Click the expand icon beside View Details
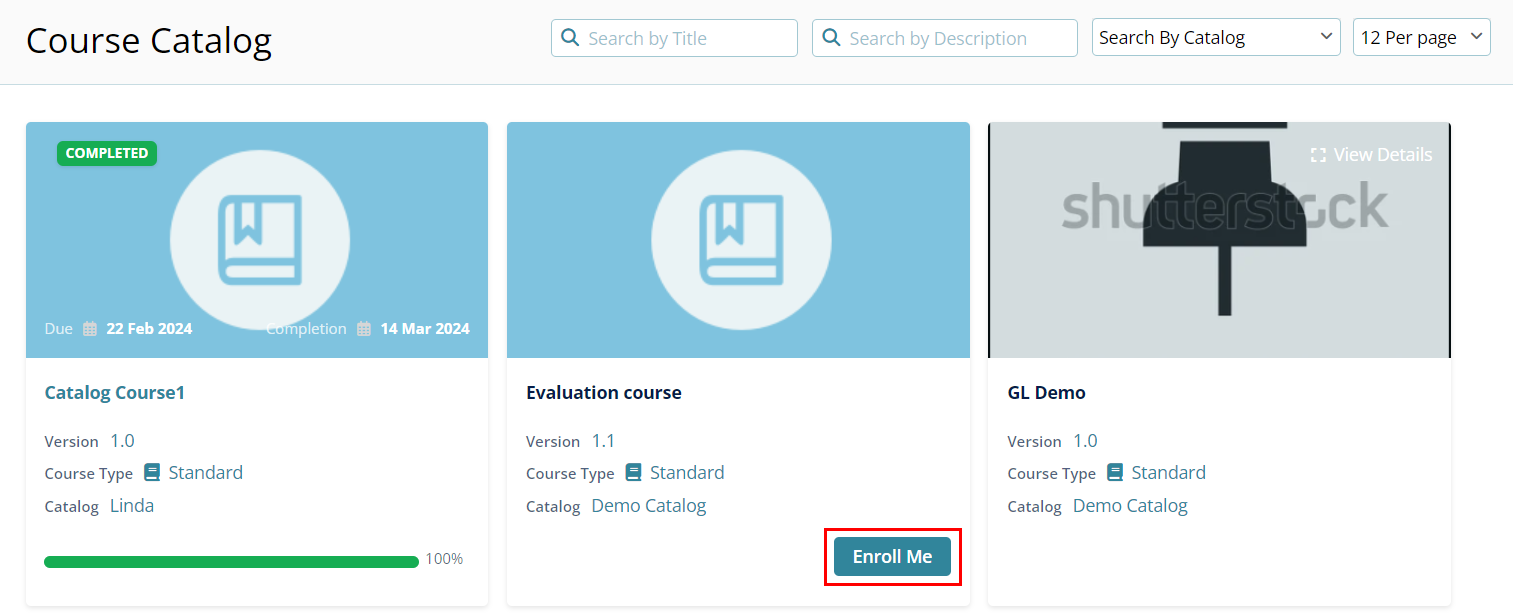The height and width of the screenshot is (613, 1513). [1318, 155]
